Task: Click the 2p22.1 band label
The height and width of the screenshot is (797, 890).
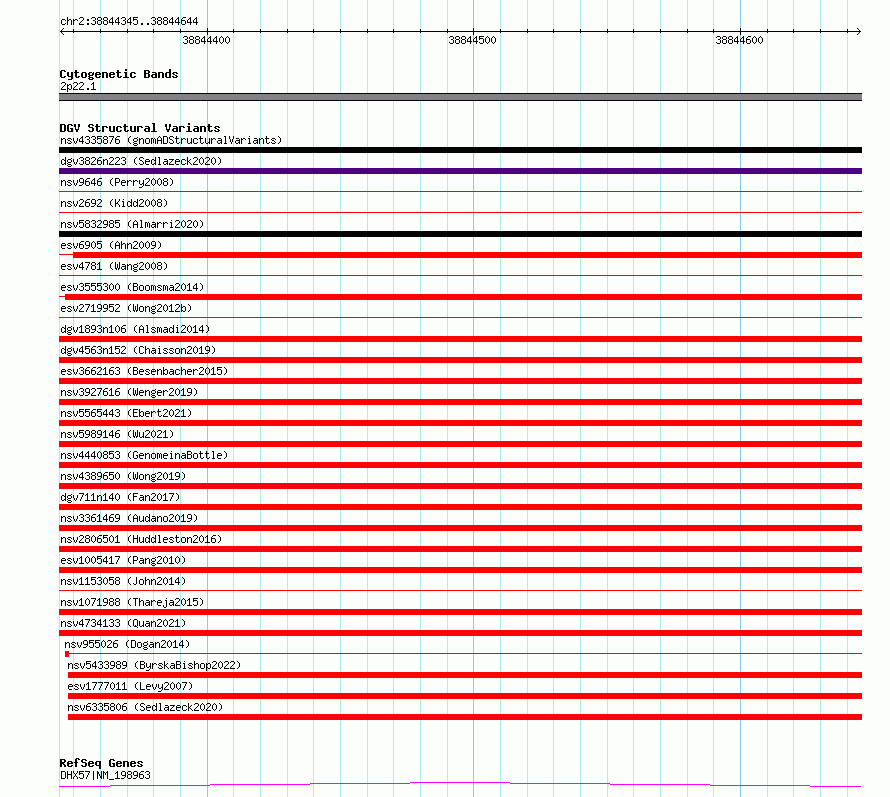Action: [78, 86]
